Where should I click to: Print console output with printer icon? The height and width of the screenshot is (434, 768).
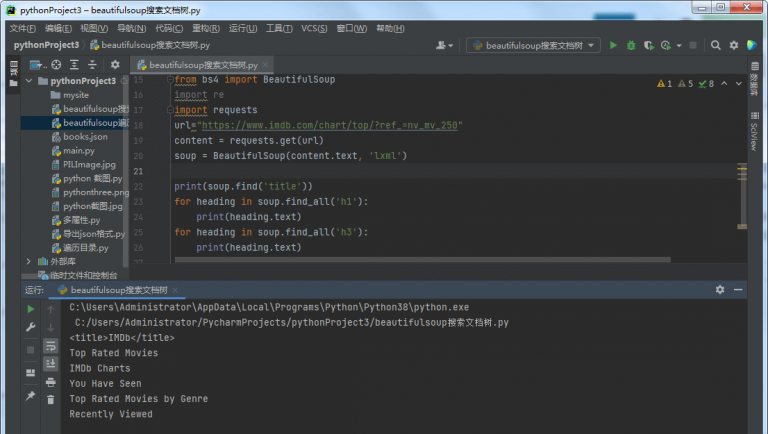(x=50, y=382)
